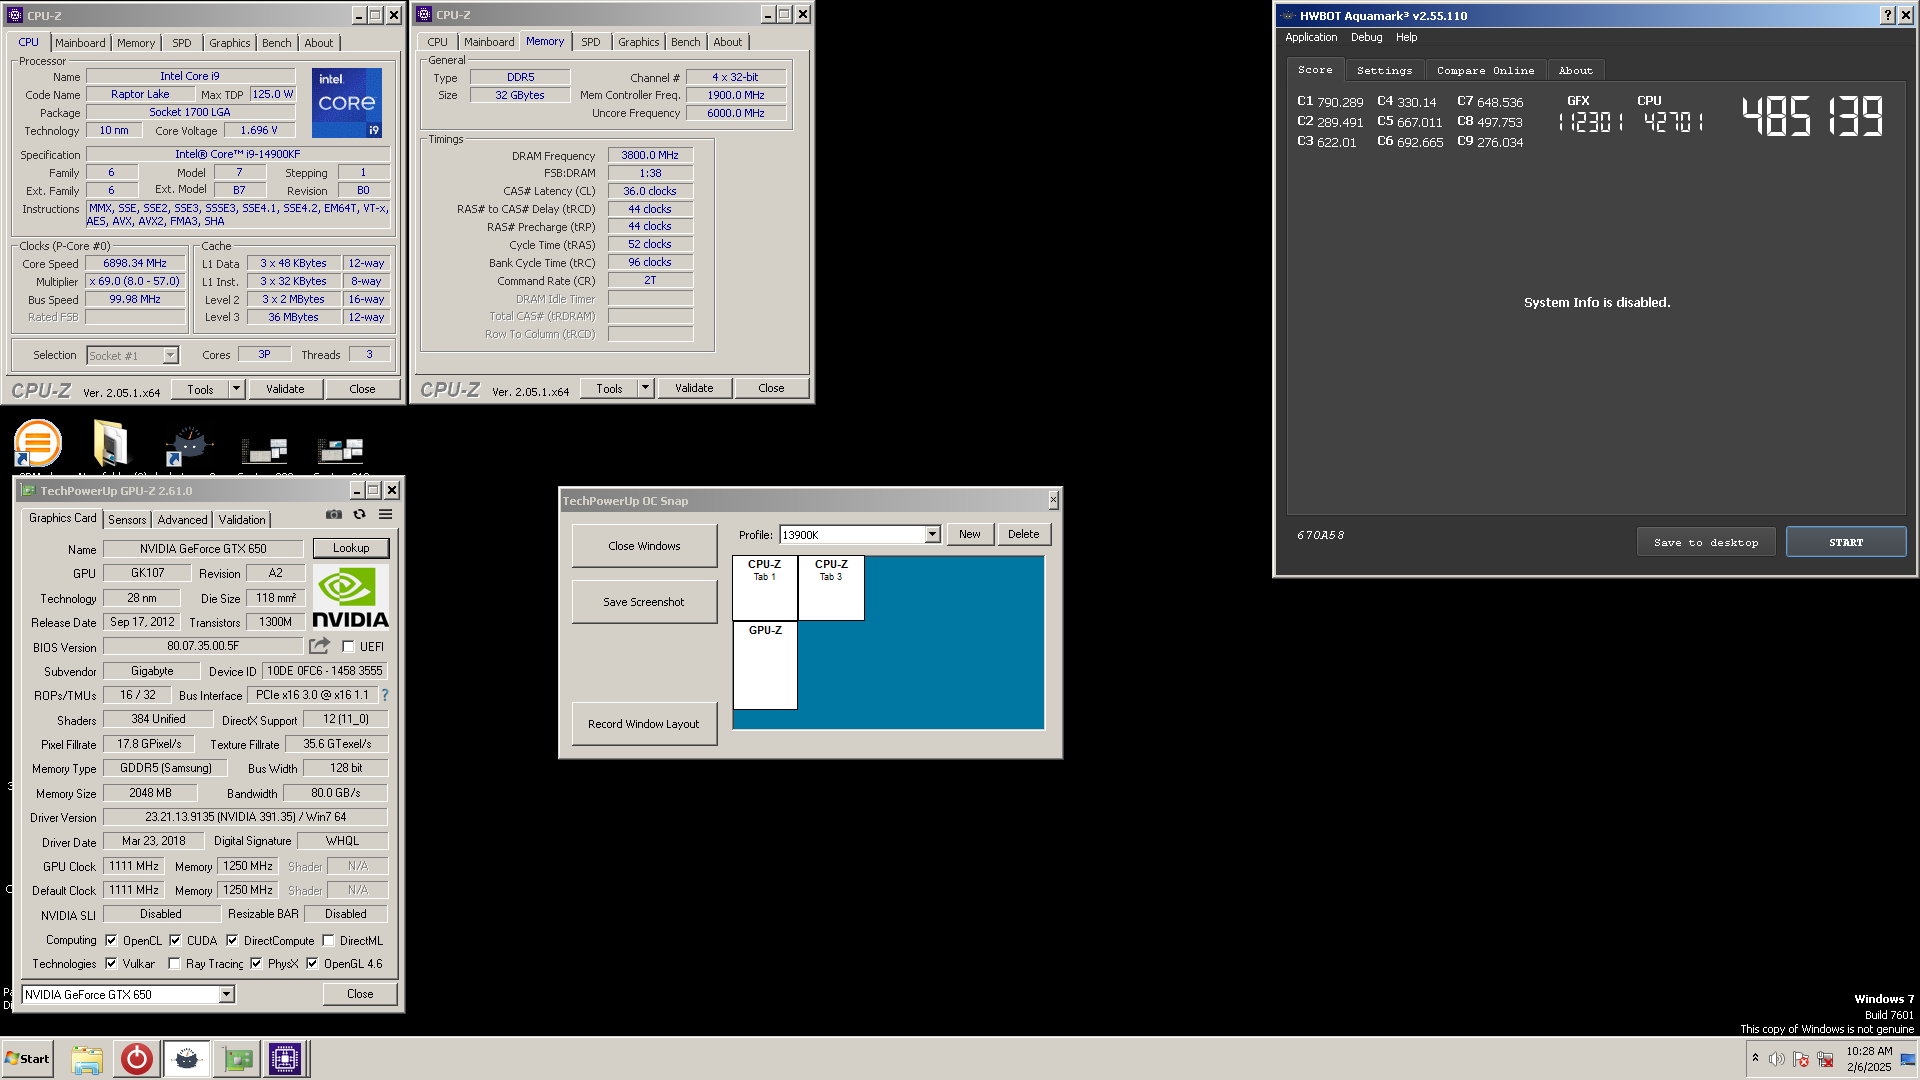Click Close Windows in OC Snap
The image size is (1920, 1080).
[644, 546]
